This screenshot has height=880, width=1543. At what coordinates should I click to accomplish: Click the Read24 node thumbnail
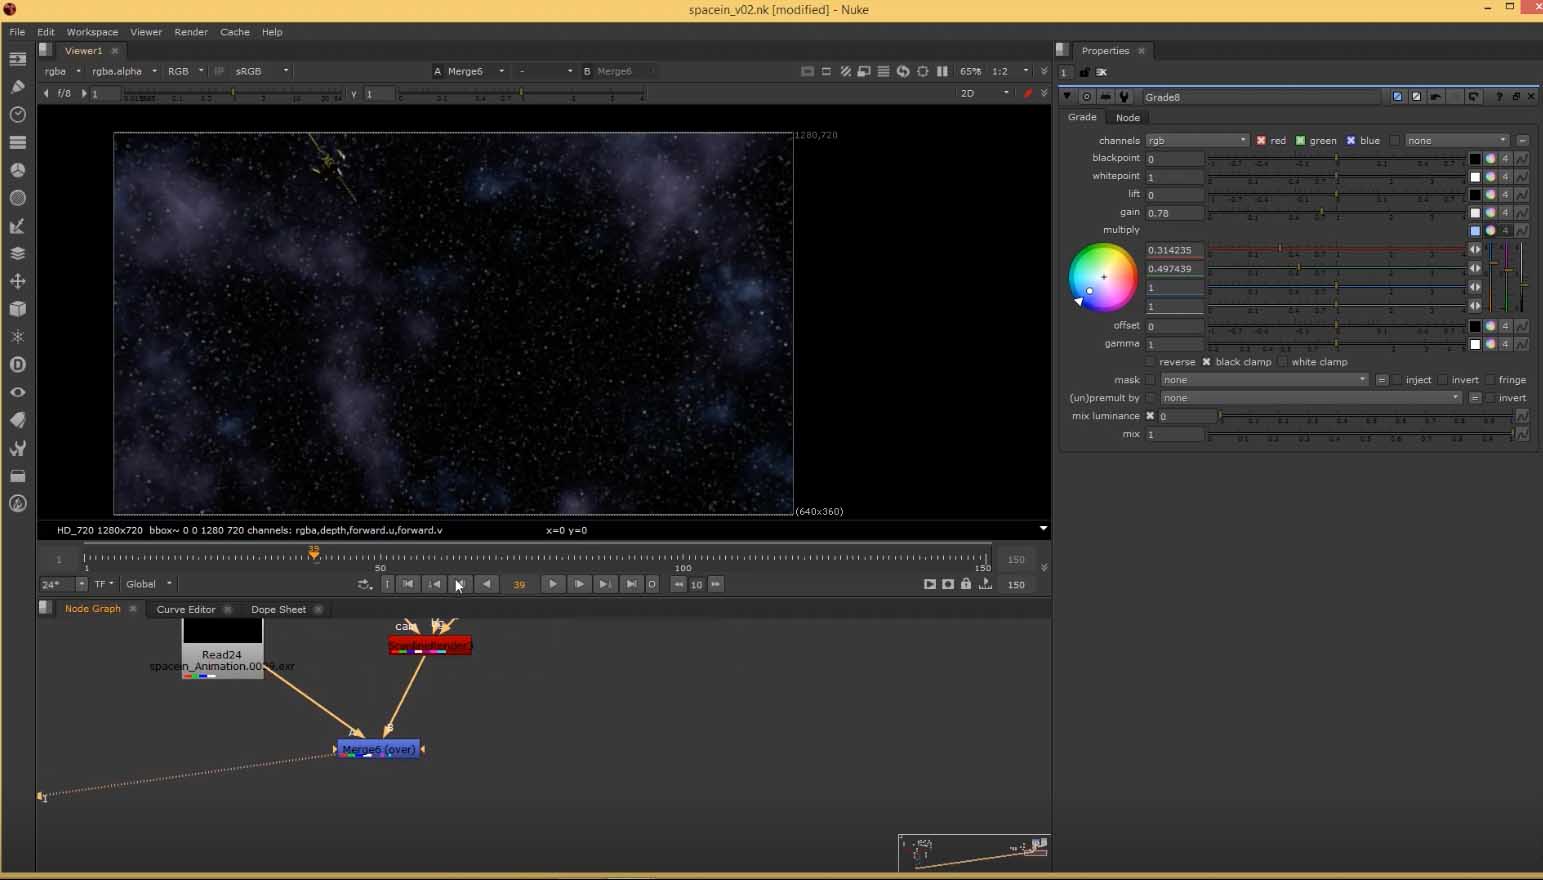(x=222, y=632)
